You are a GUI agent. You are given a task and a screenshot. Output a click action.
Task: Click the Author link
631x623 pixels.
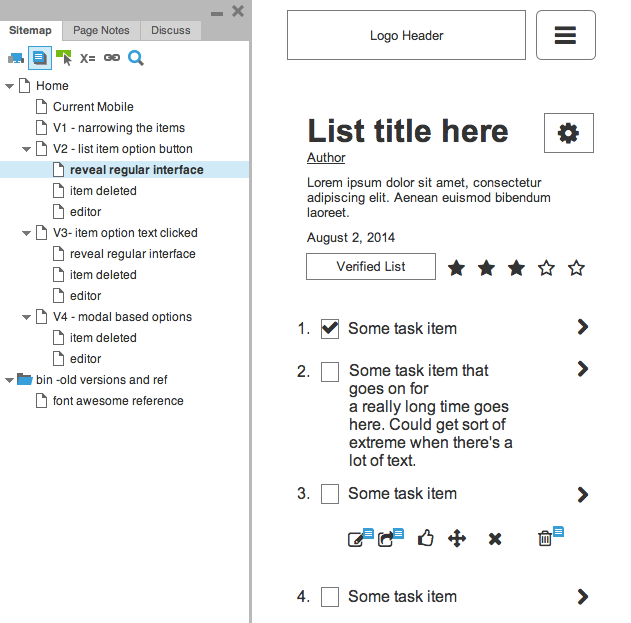click(x=326, y=158)
